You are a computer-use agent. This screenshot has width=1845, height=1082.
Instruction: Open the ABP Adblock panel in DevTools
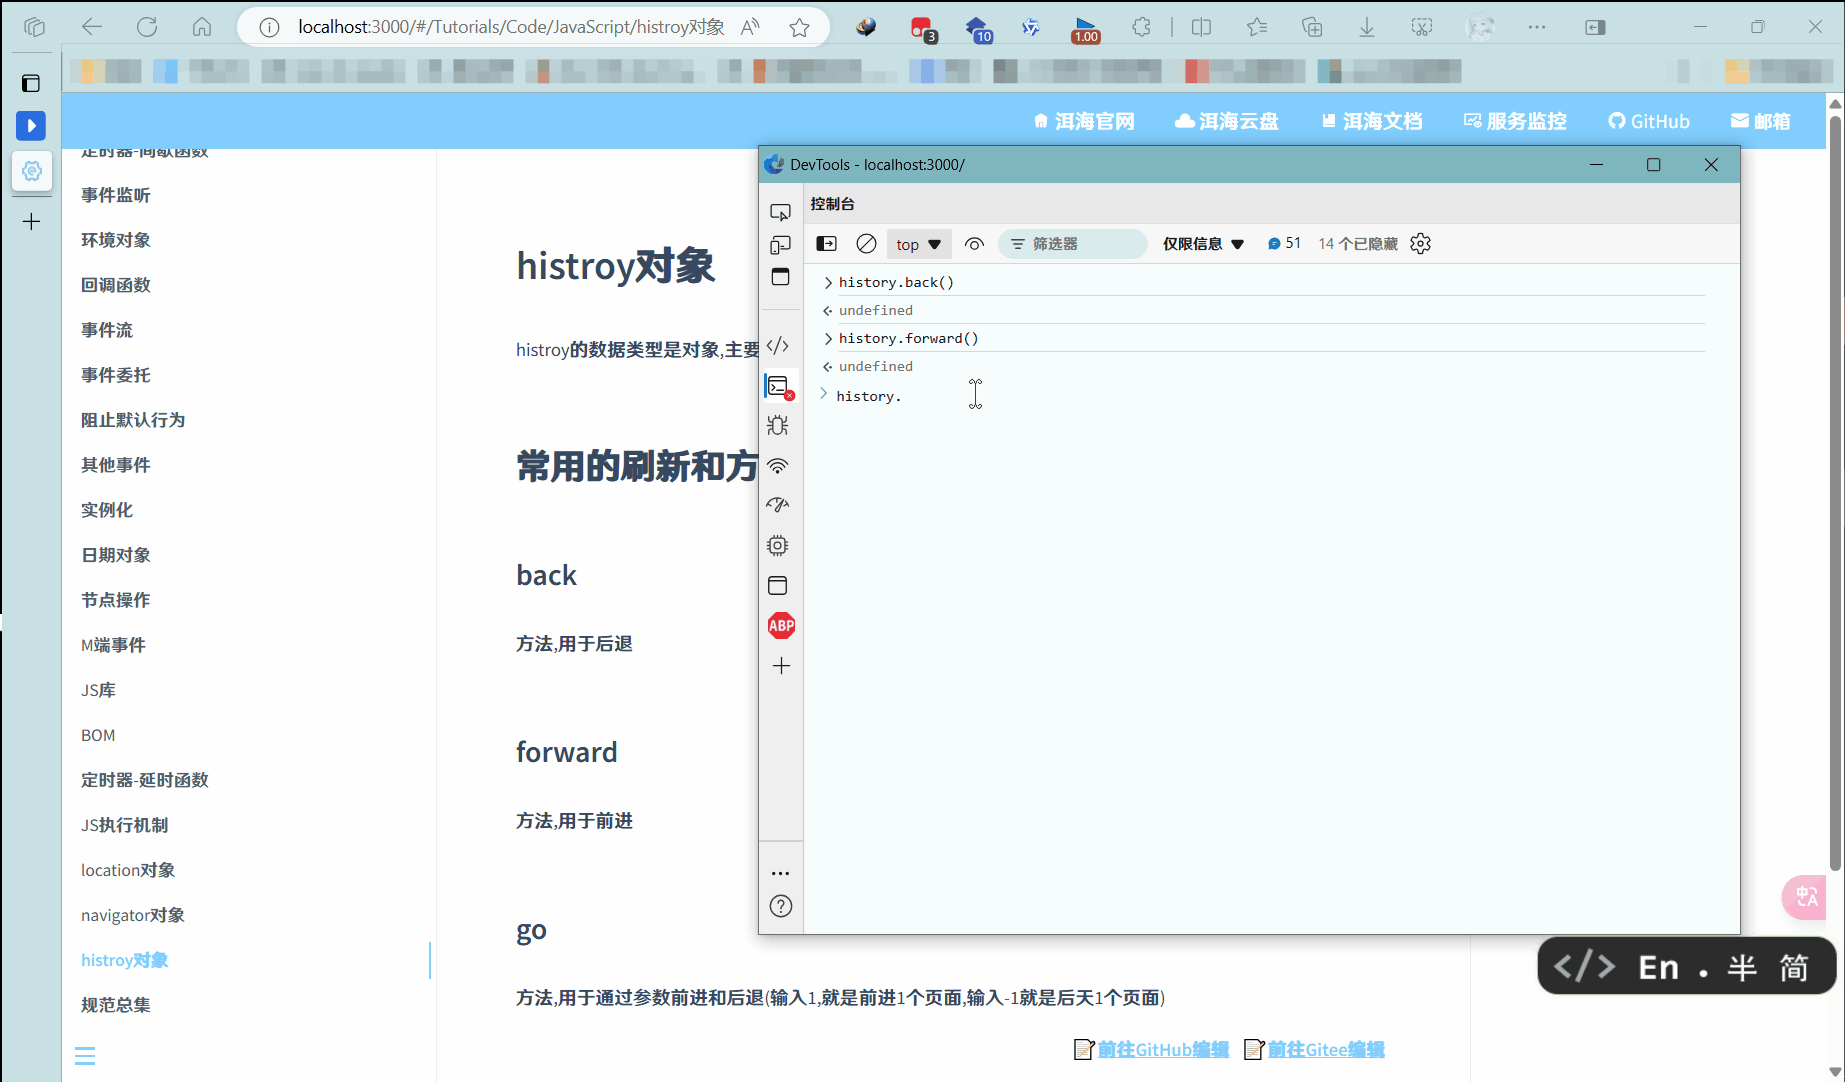[781, 626]
